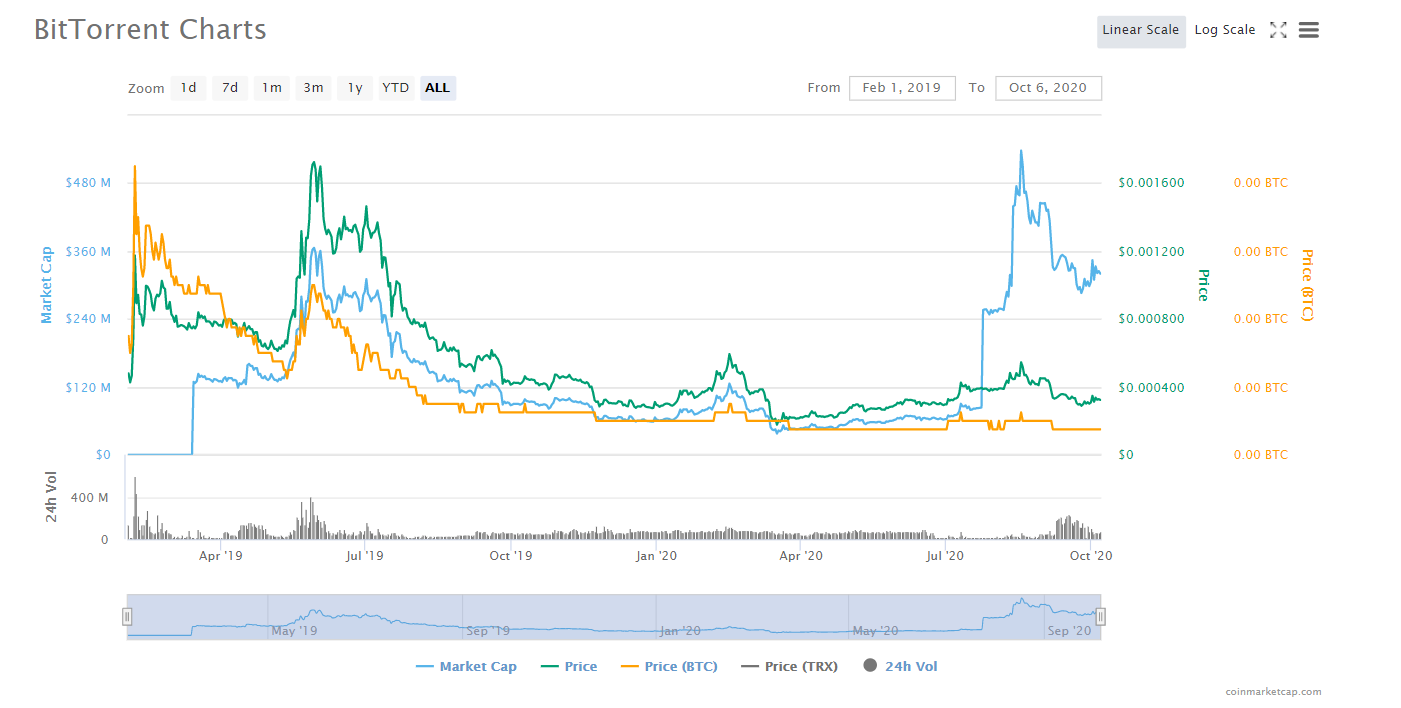Image resolution: width=1401 pixels, height=708 pixels.
Task: Open the coinmarketcap.com credit link
Action: (x=1273, y=691)
